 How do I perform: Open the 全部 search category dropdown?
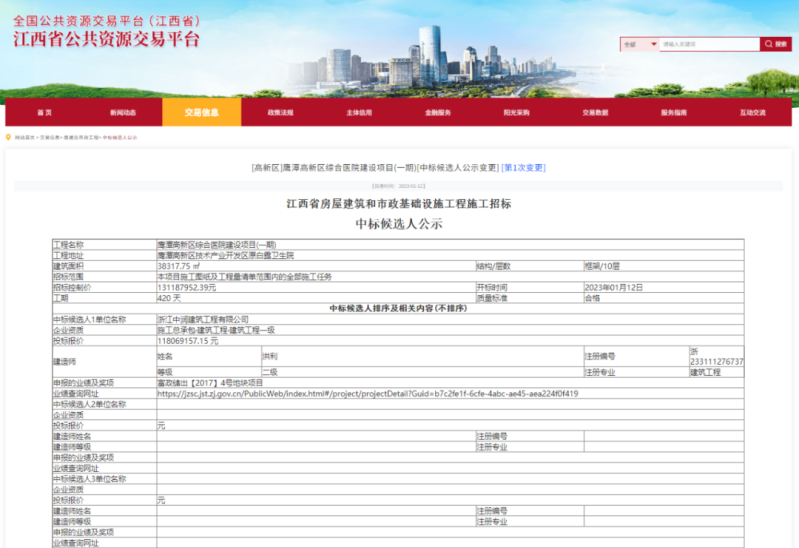coord(638,44)
